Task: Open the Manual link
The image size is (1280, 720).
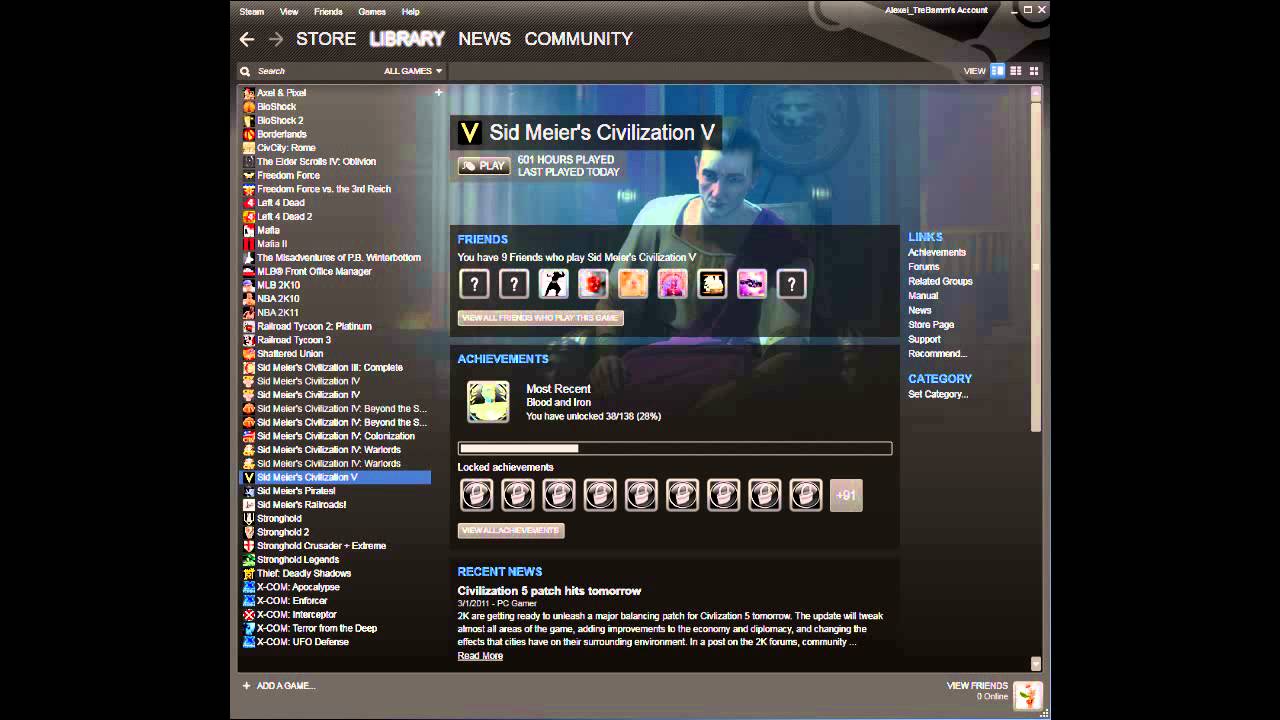Action: click(923, 296)
